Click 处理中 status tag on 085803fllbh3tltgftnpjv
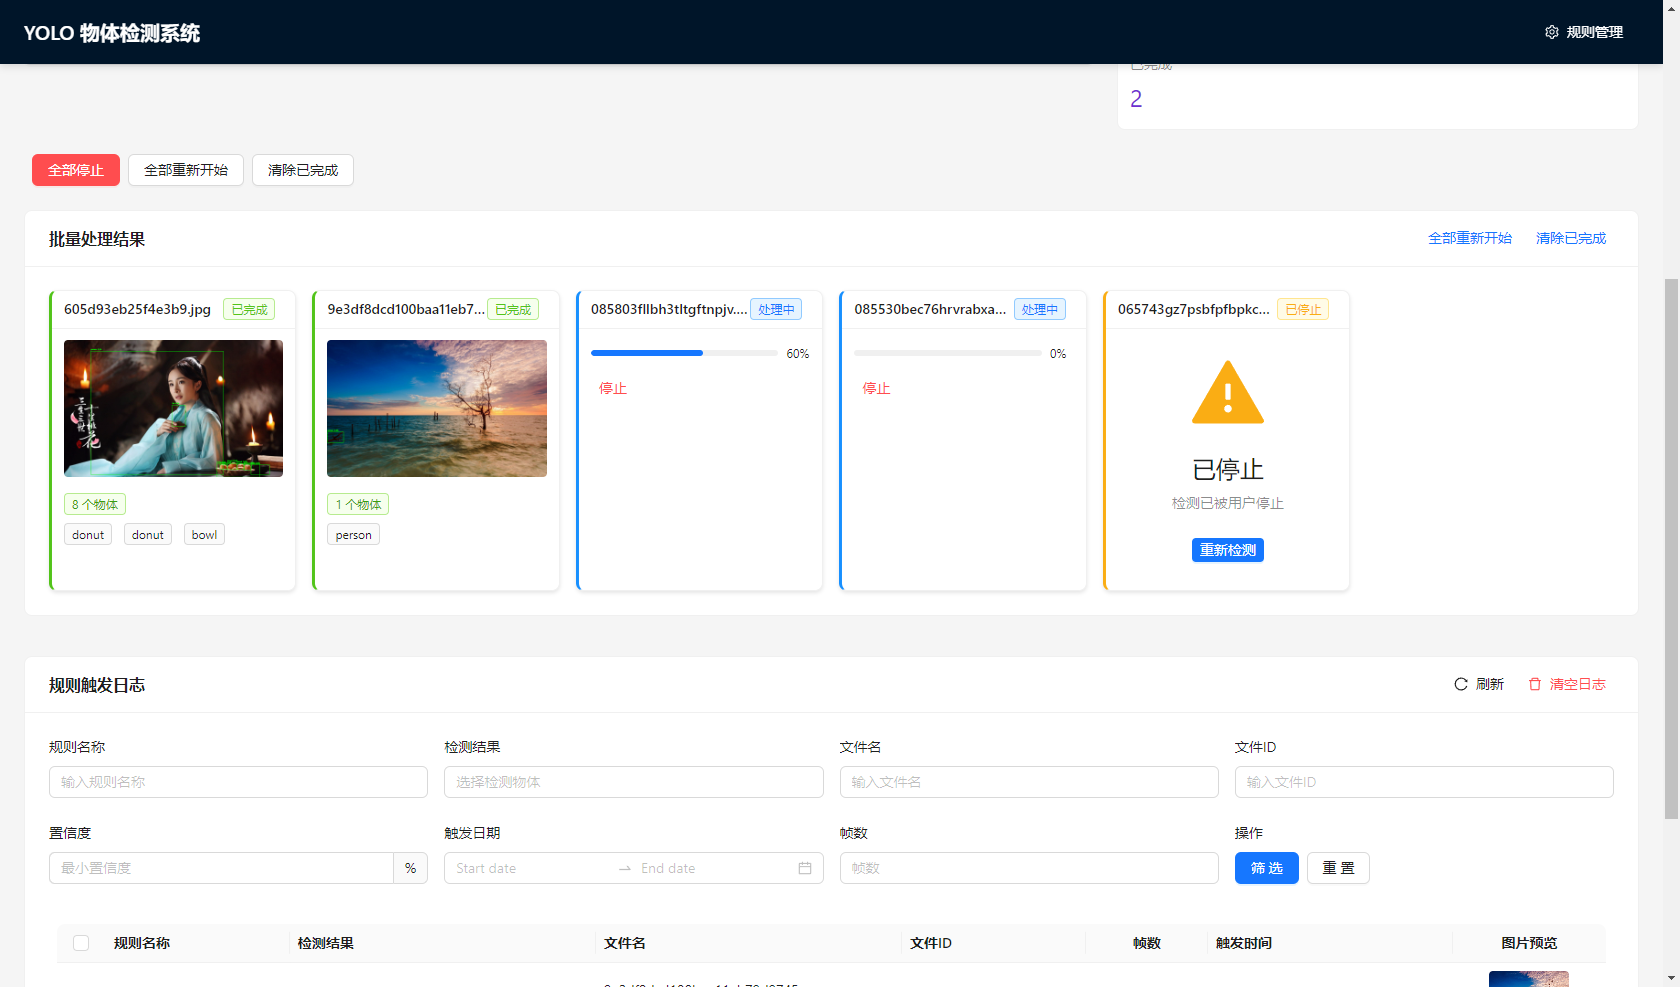The image size is (1680, 987). [776, 310]
